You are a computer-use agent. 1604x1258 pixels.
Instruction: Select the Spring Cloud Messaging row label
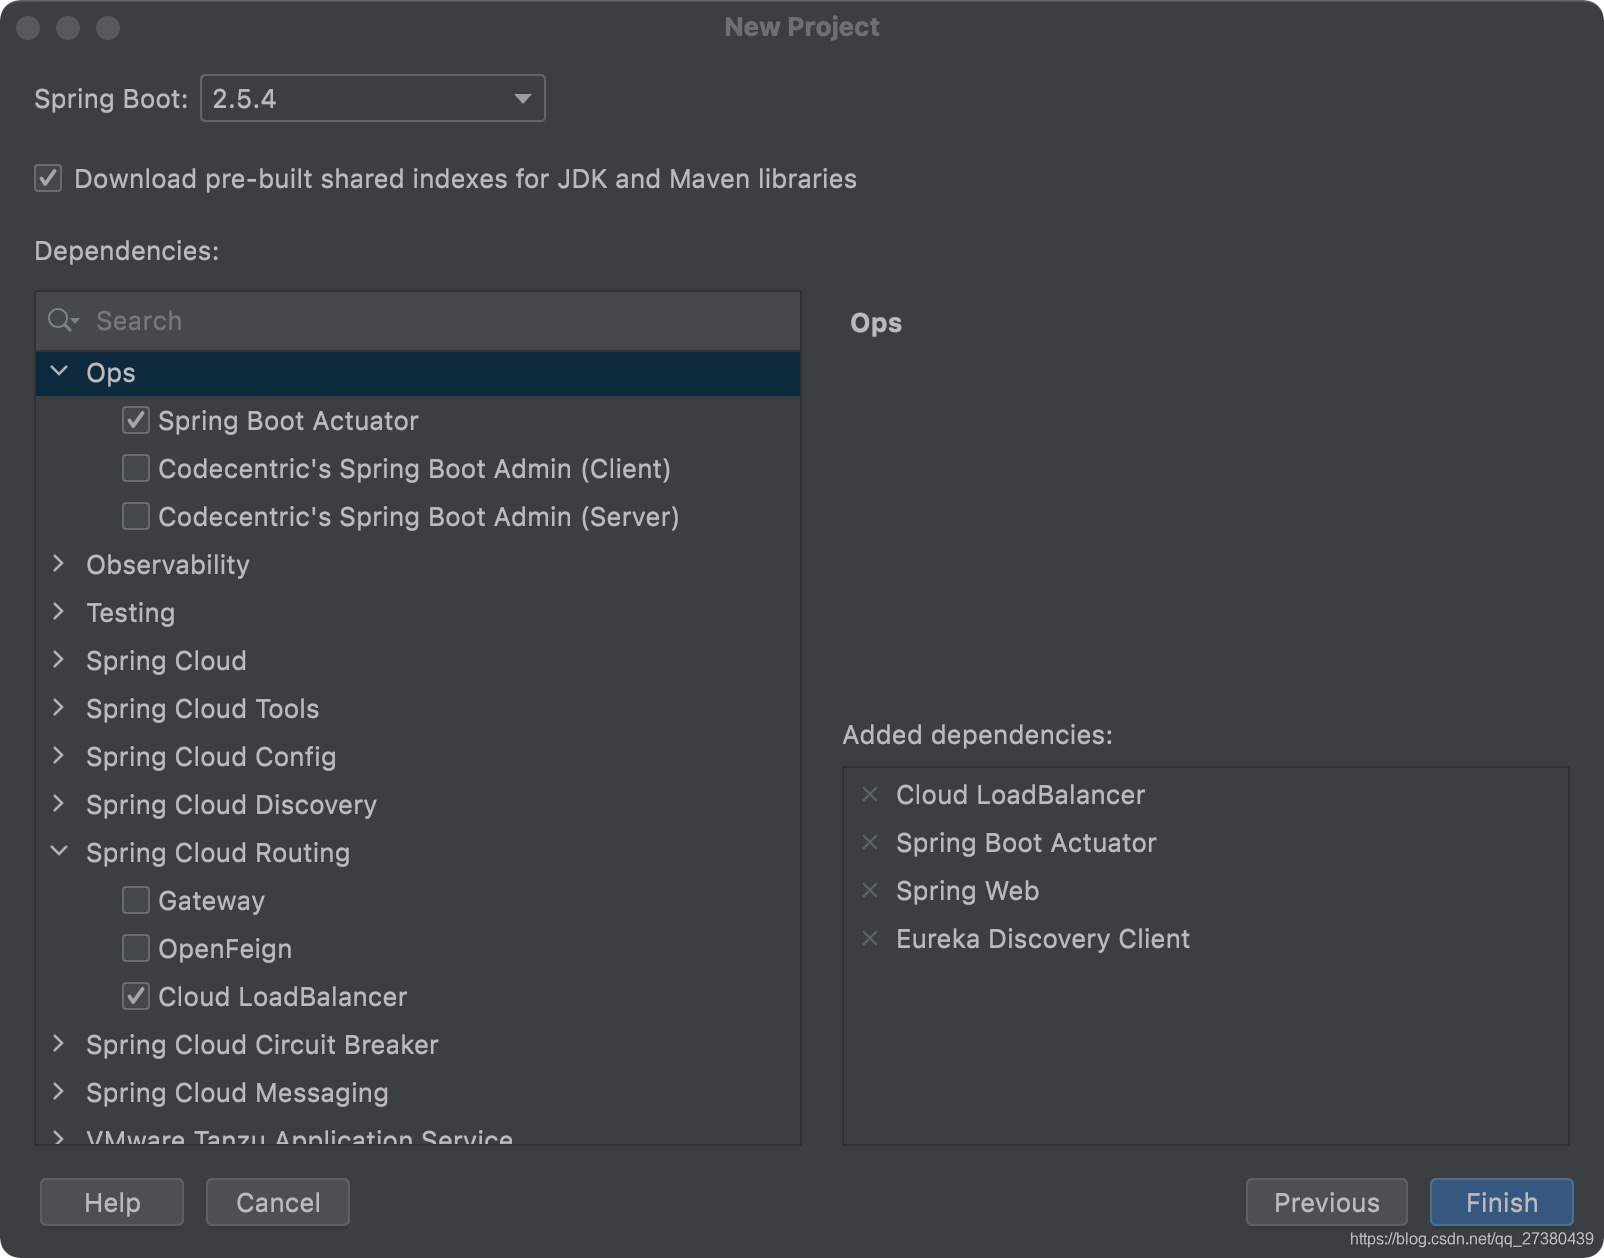pyautogui.click(x=237, y=1093)
